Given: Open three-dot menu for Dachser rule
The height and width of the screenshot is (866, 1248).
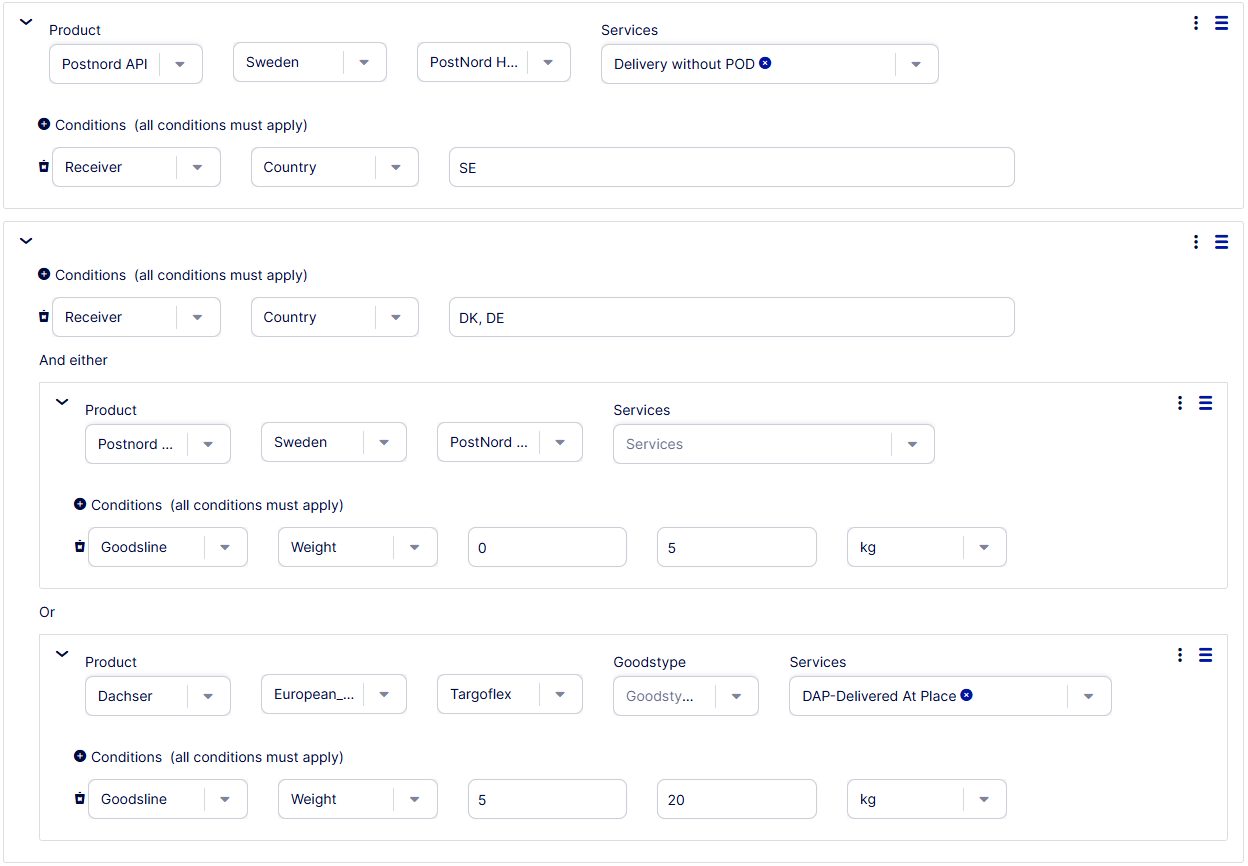Looking at the screenshot, I should pyautogui.click(x=1180, y=655).
